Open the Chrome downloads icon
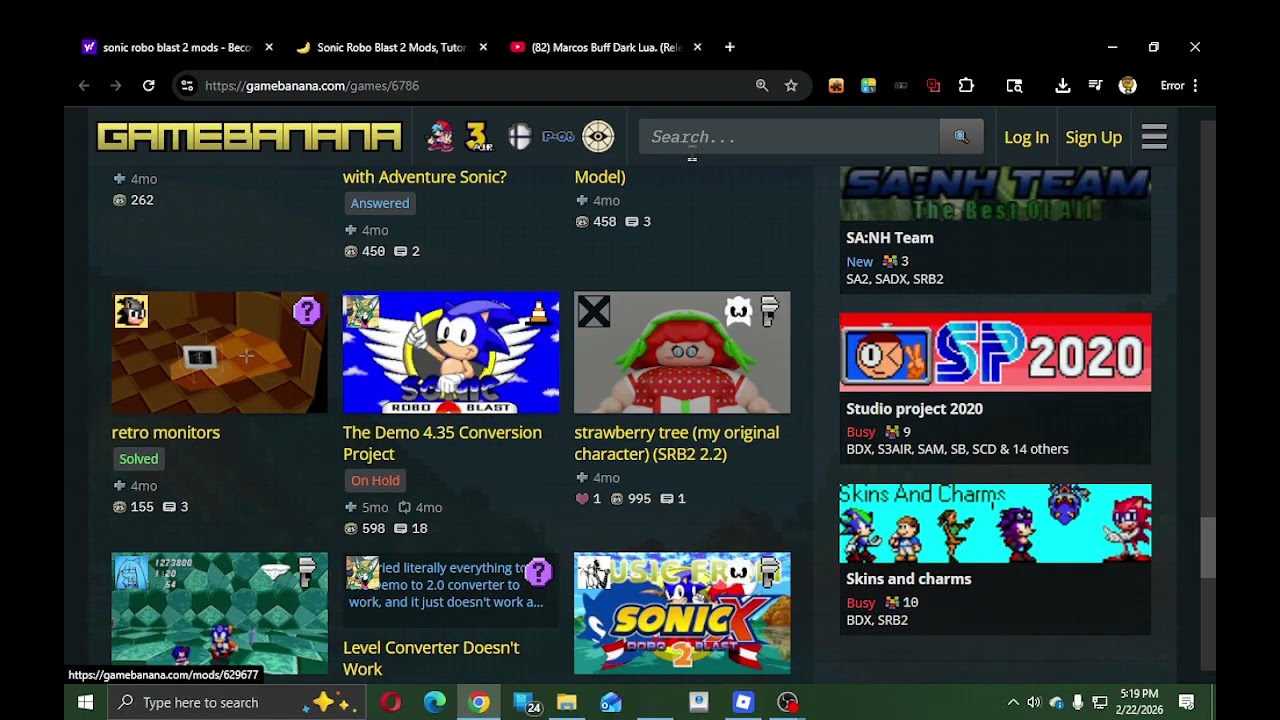 1063,86
